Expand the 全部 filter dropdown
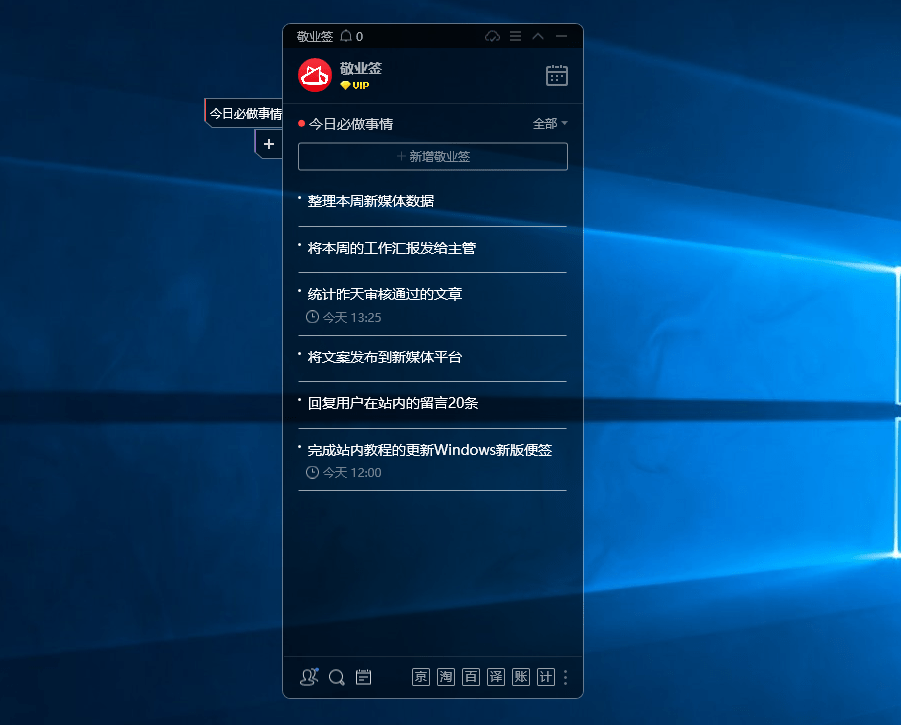Viewport: 901px width, 725px height. (x=550, y=124)
